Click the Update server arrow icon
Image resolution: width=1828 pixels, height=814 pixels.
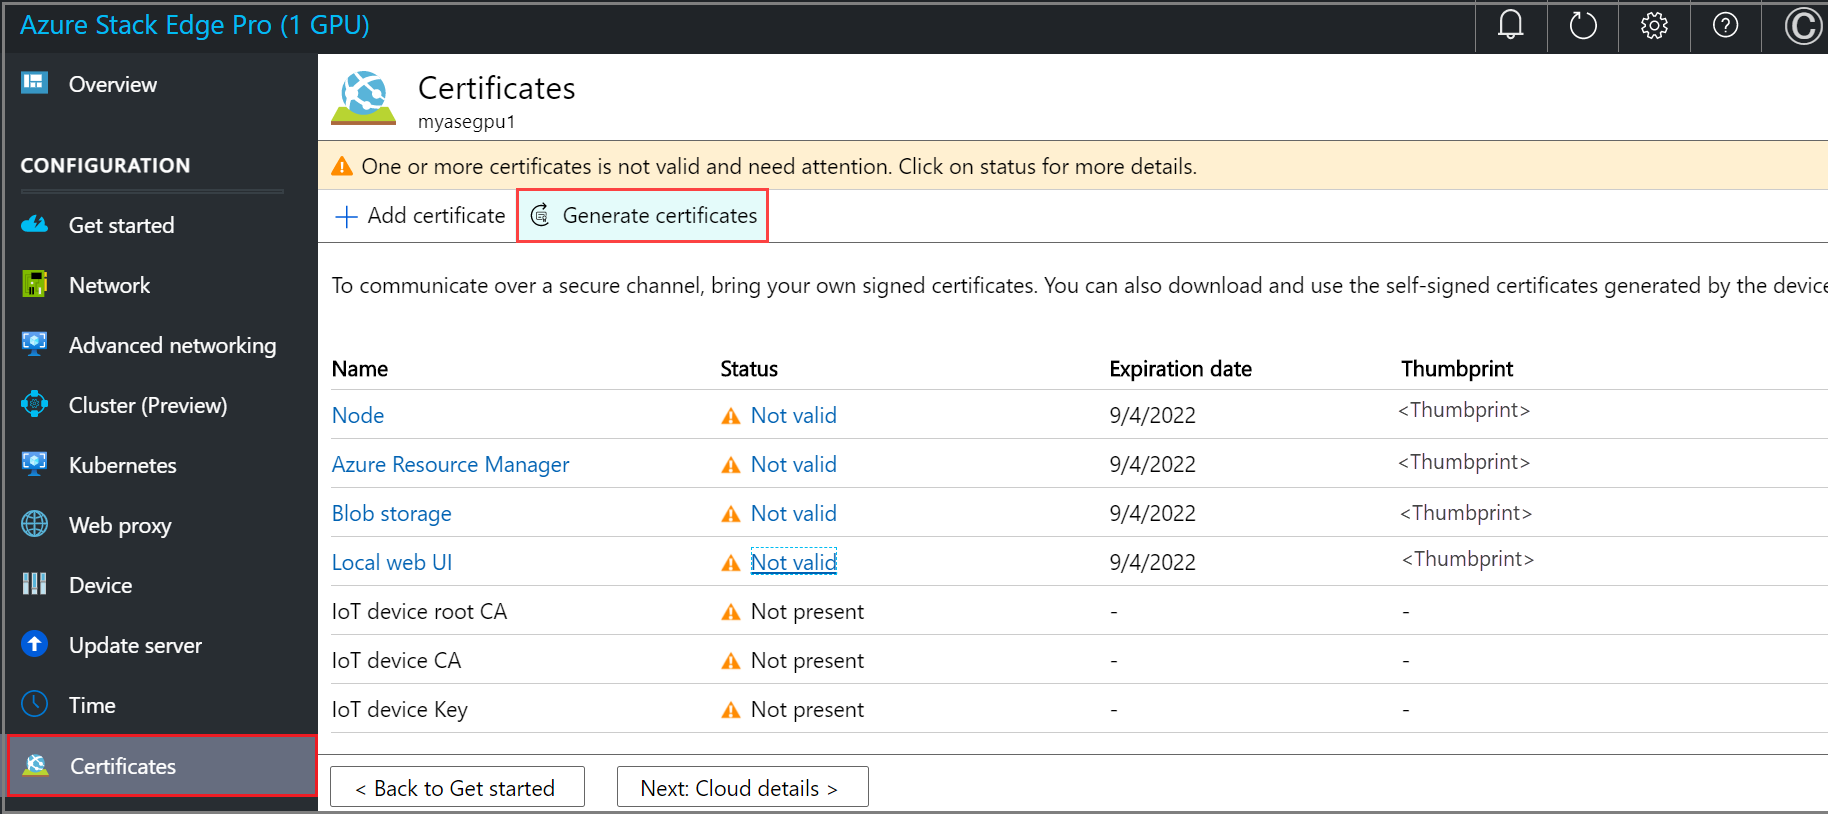(x=35, y=644)
